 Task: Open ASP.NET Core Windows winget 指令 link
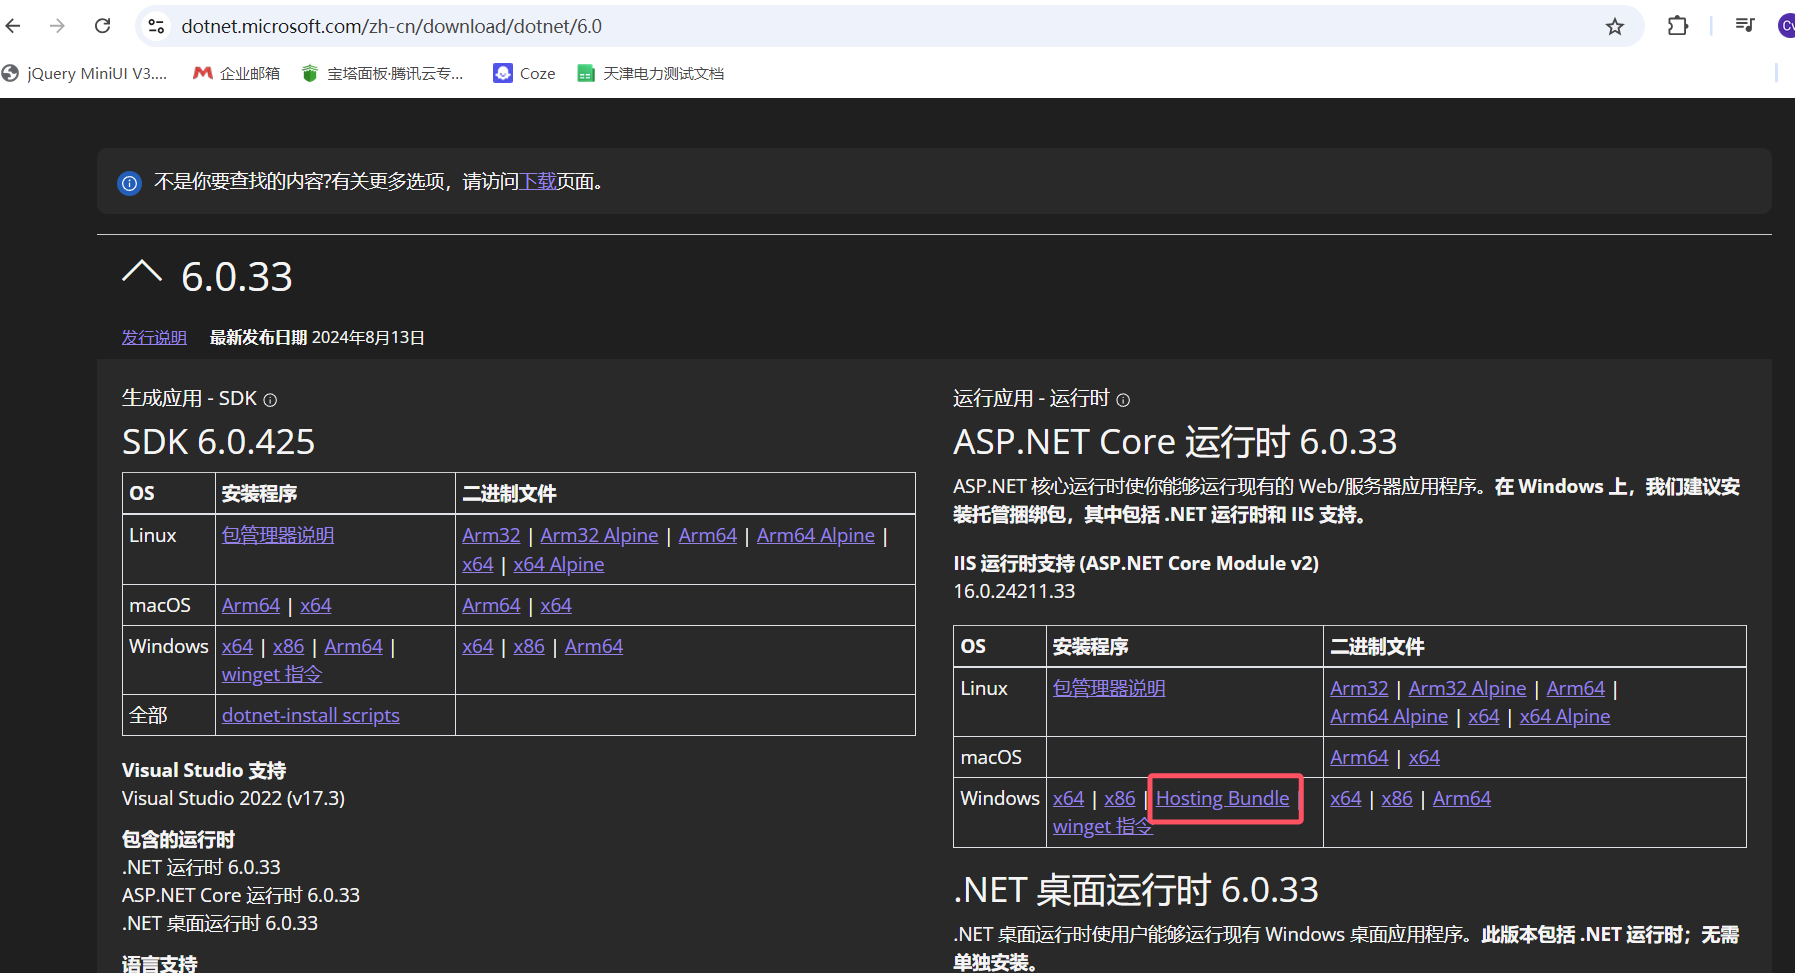click(x=1103, y=826)
